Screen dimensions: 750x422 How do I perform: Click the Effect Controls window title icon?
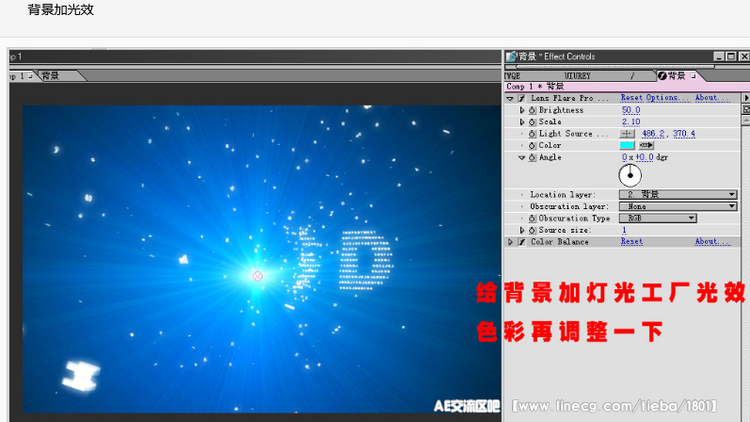click(x=512, y=56)
